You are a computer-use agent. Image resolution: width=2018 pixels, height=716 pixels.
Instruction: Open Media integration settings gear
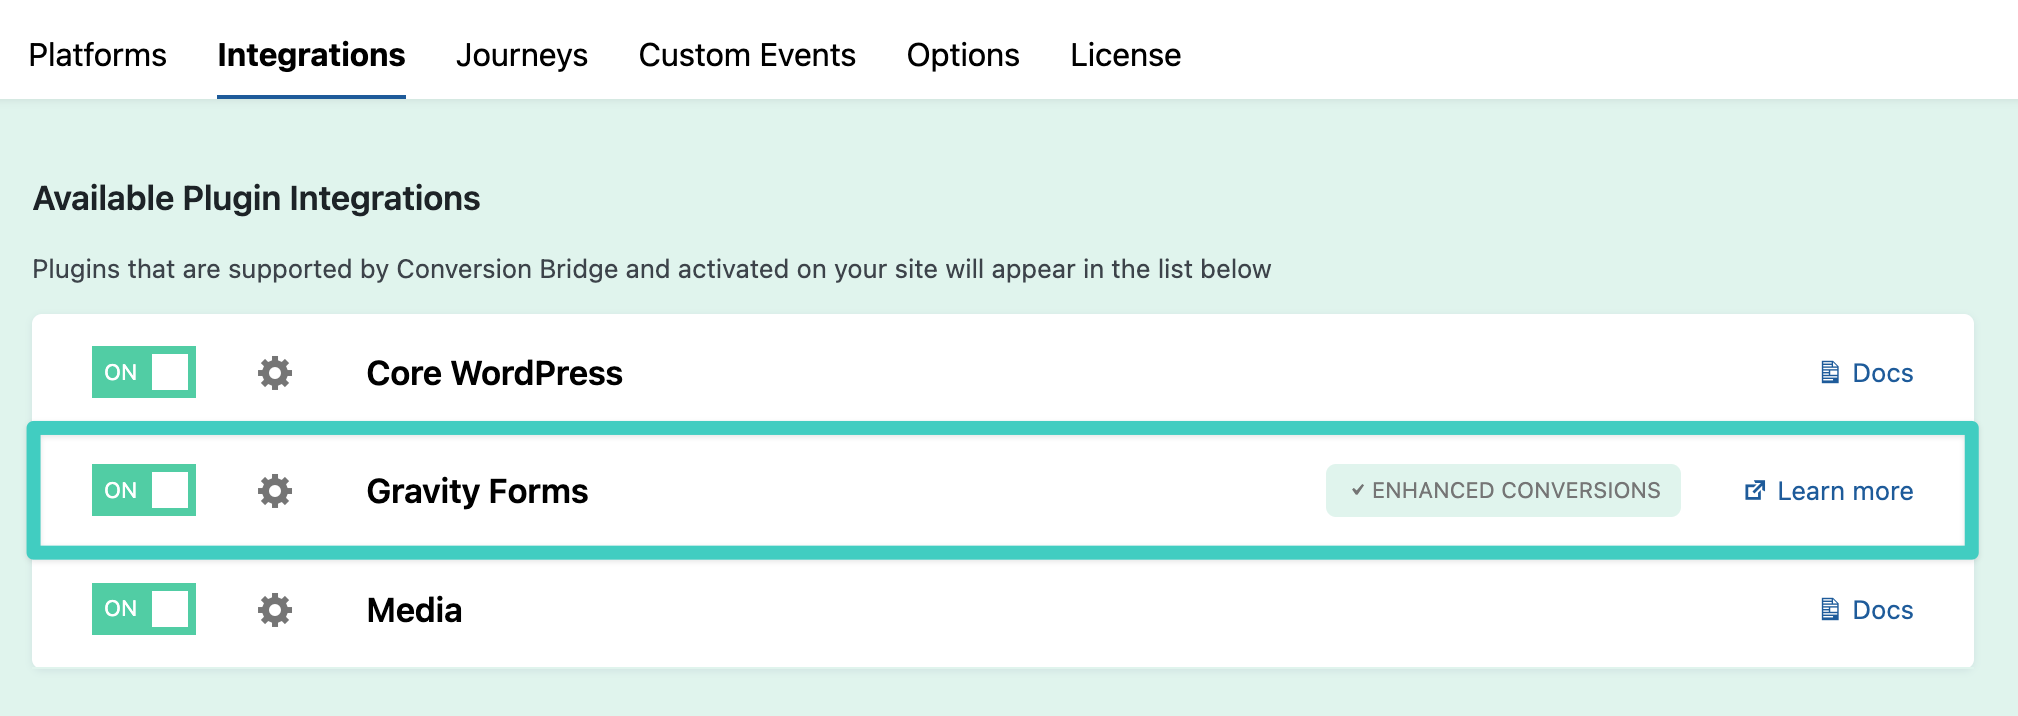pyautogui.click(x=274, y=610)
